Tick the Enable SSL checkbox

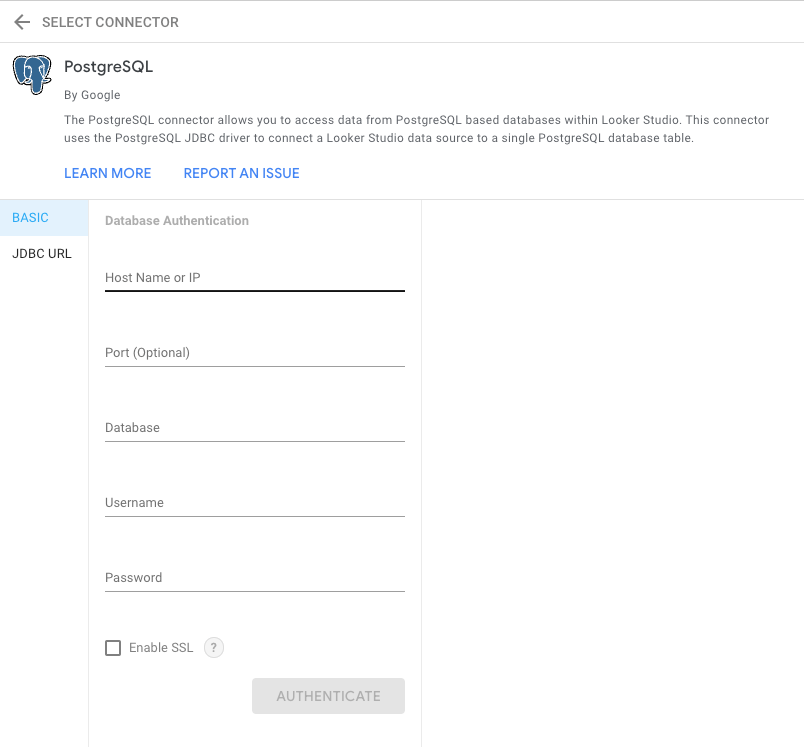(113, 648)
